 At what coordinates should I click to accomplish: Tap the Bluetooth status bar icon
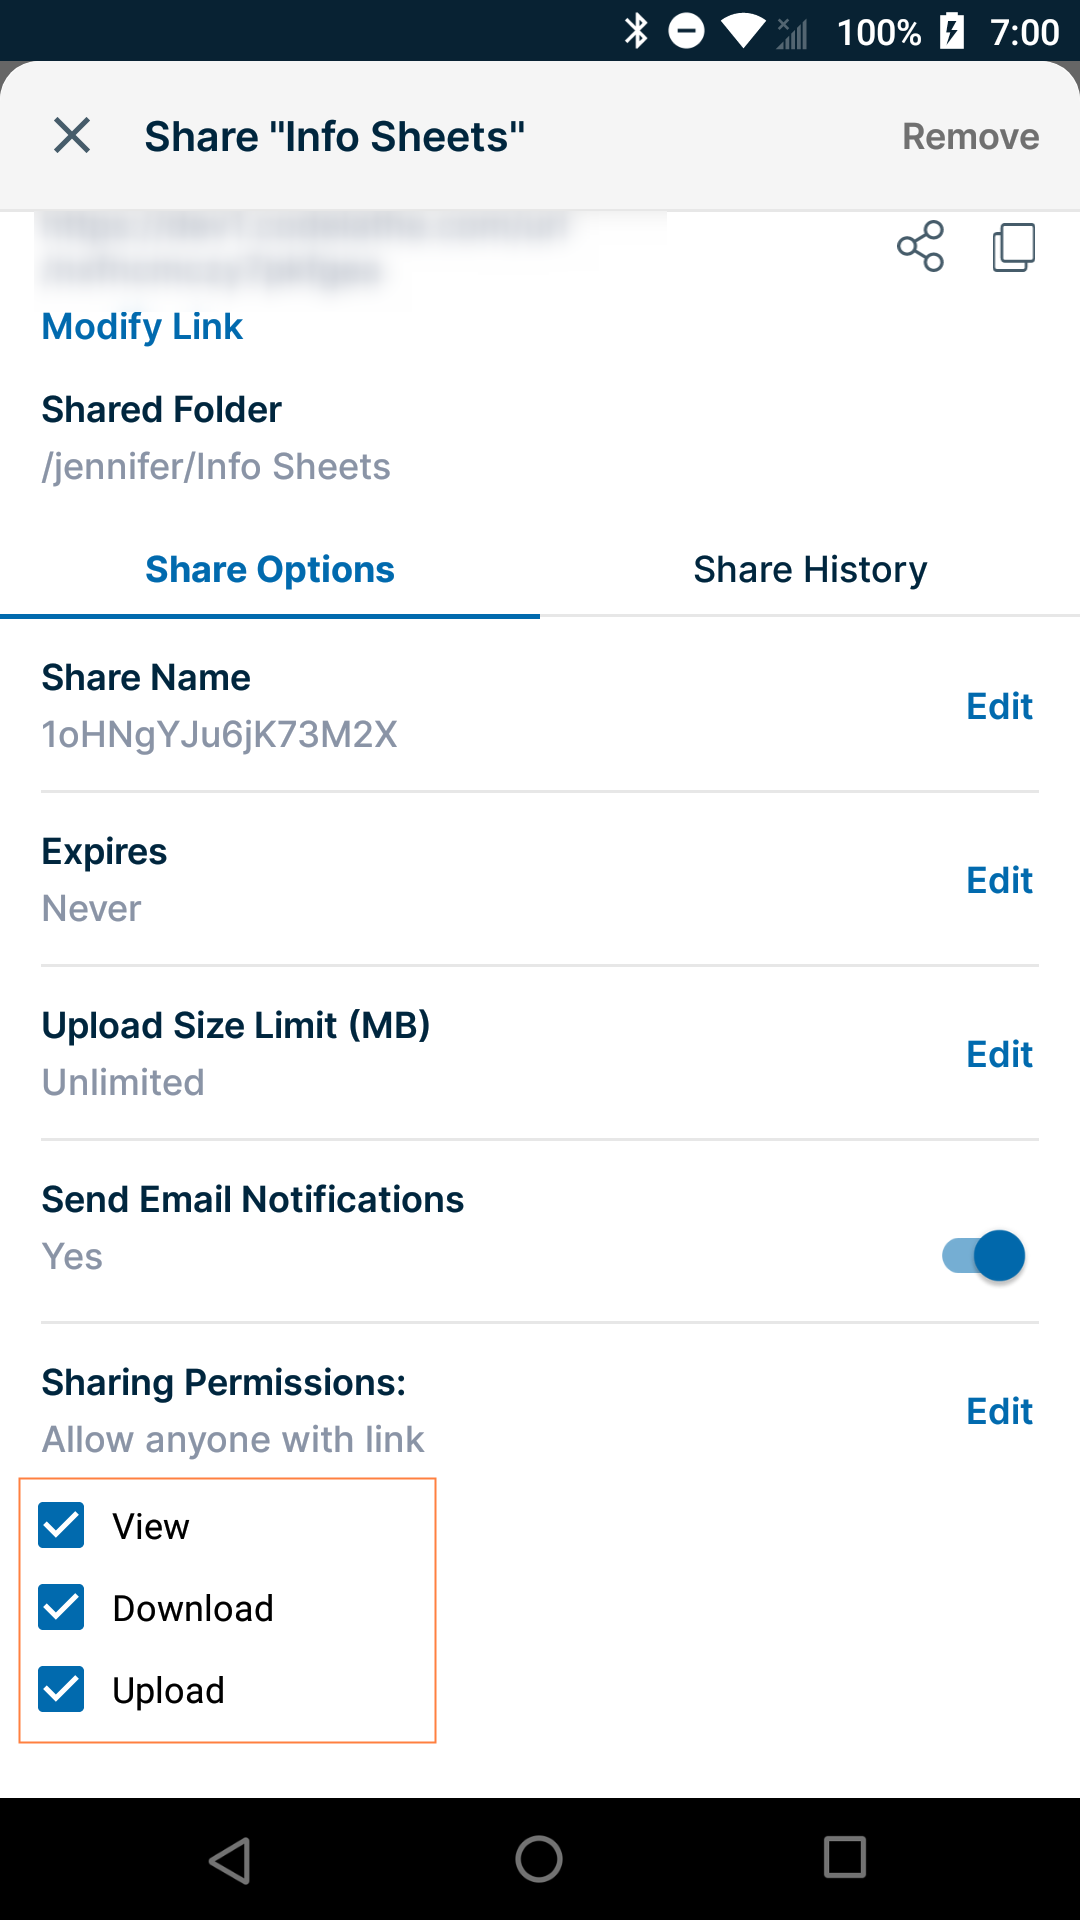pos(636,31)
